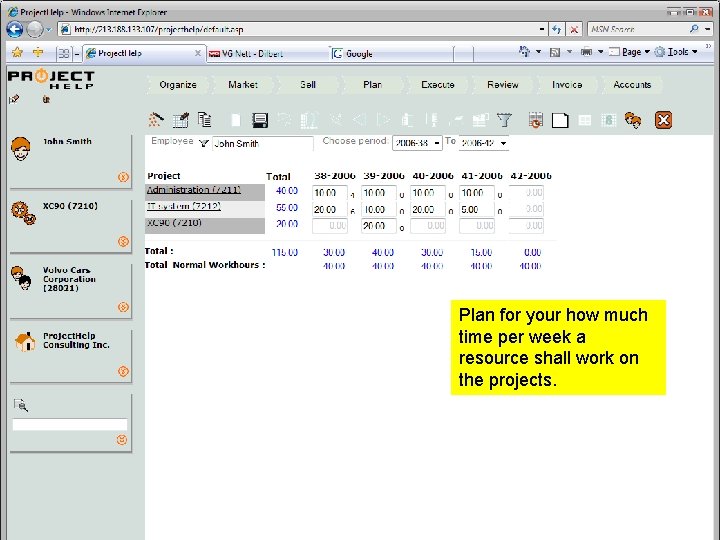Click the browser Refresh button

[557, 29]
